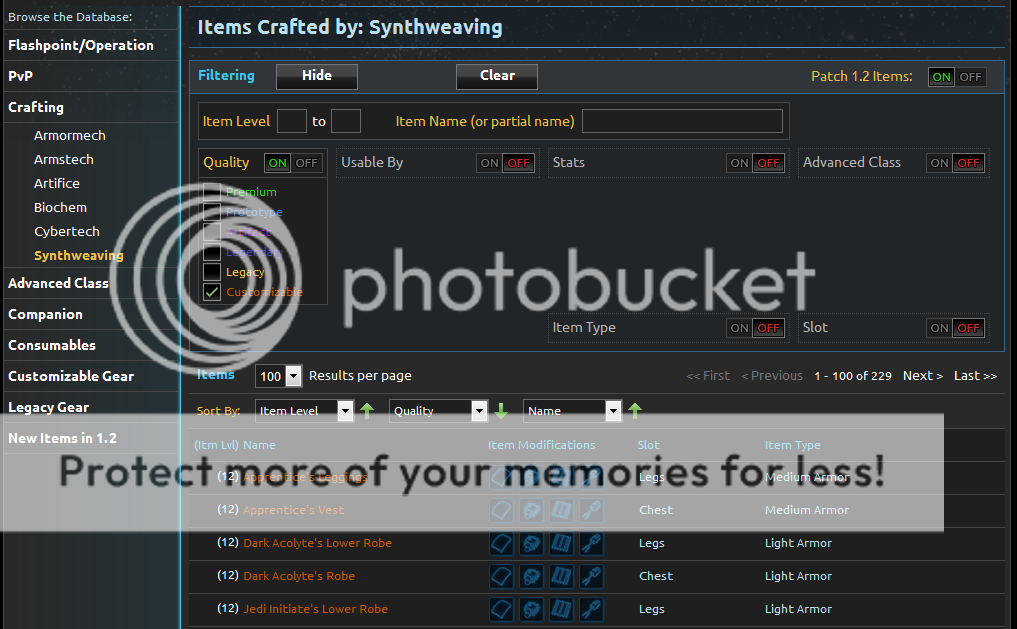
Task: Jump to the Last results page
Action: (x=975, y=375)
